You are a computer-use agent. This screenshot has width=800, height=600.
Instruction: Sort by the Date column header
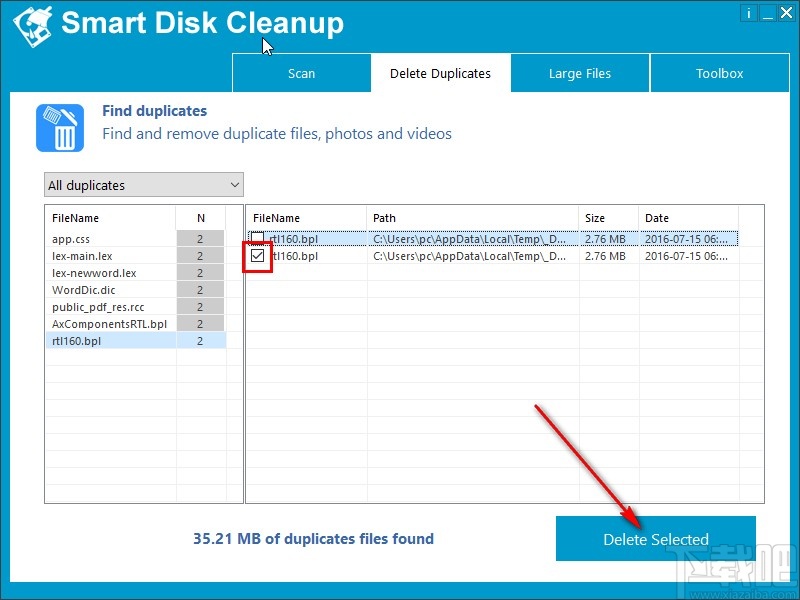[688, 218]
